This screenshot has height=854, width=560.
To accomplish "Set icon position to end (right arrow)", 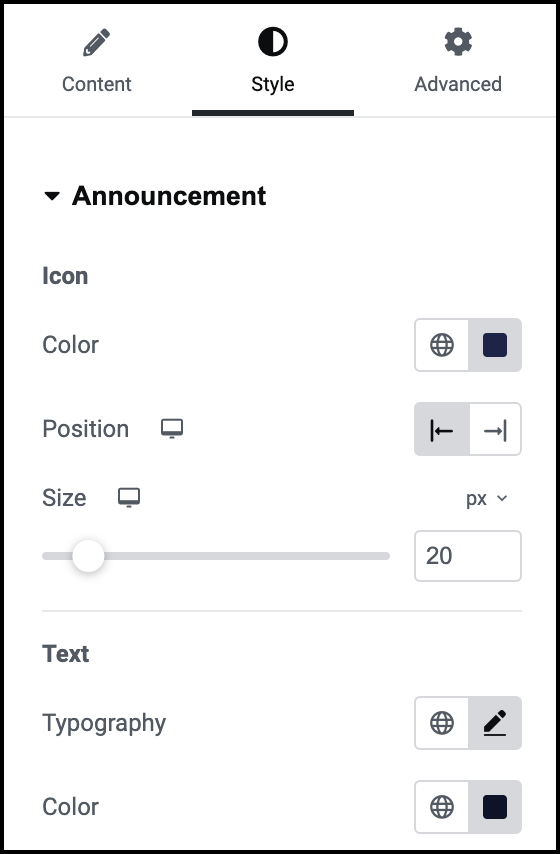I will pos(495,429).
